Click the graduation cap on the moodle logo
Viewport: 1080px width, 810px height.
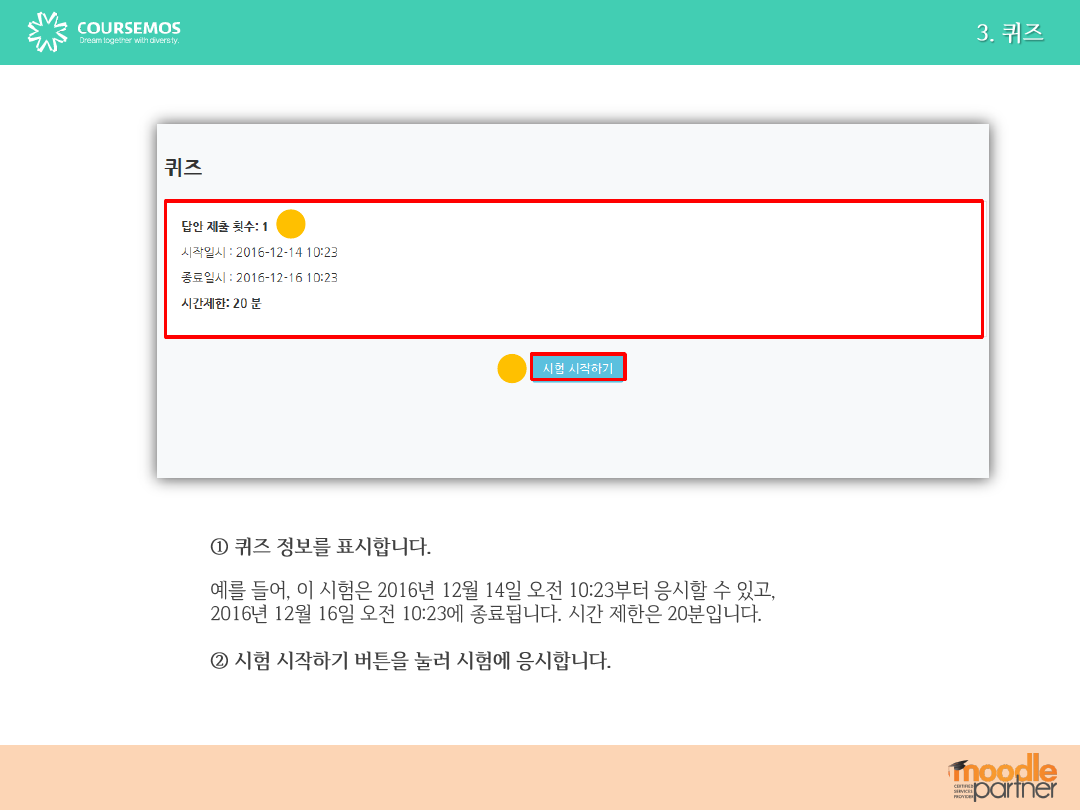(x=960, y=768)
